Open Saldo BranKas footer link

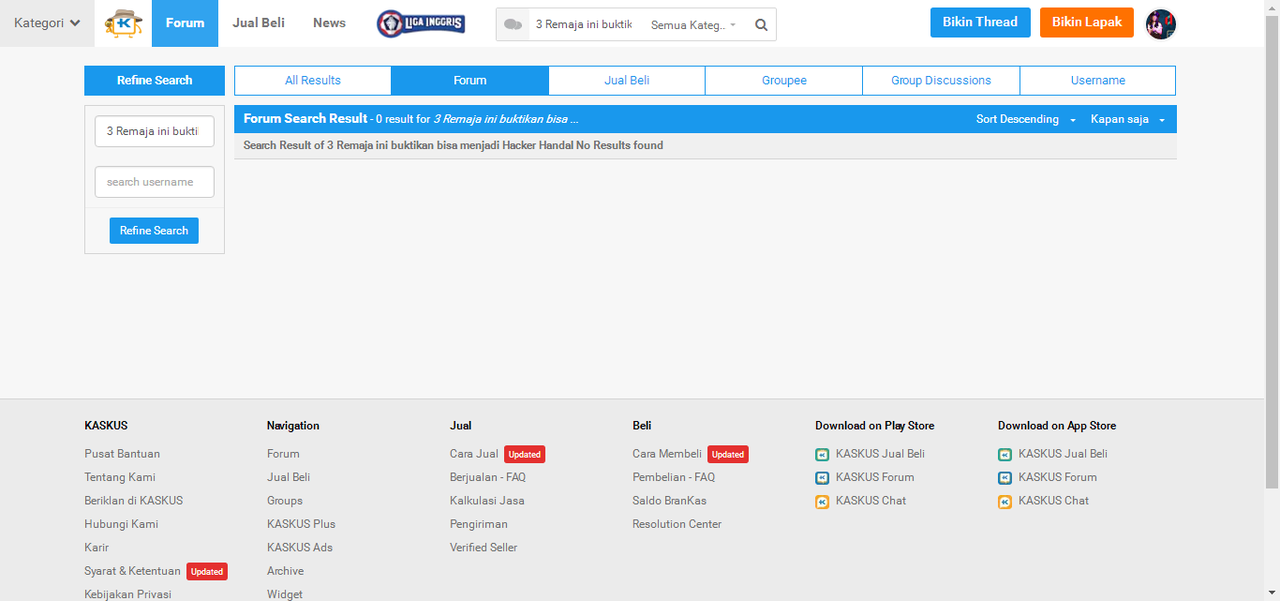pyautogui.click(x=669, y=501)
